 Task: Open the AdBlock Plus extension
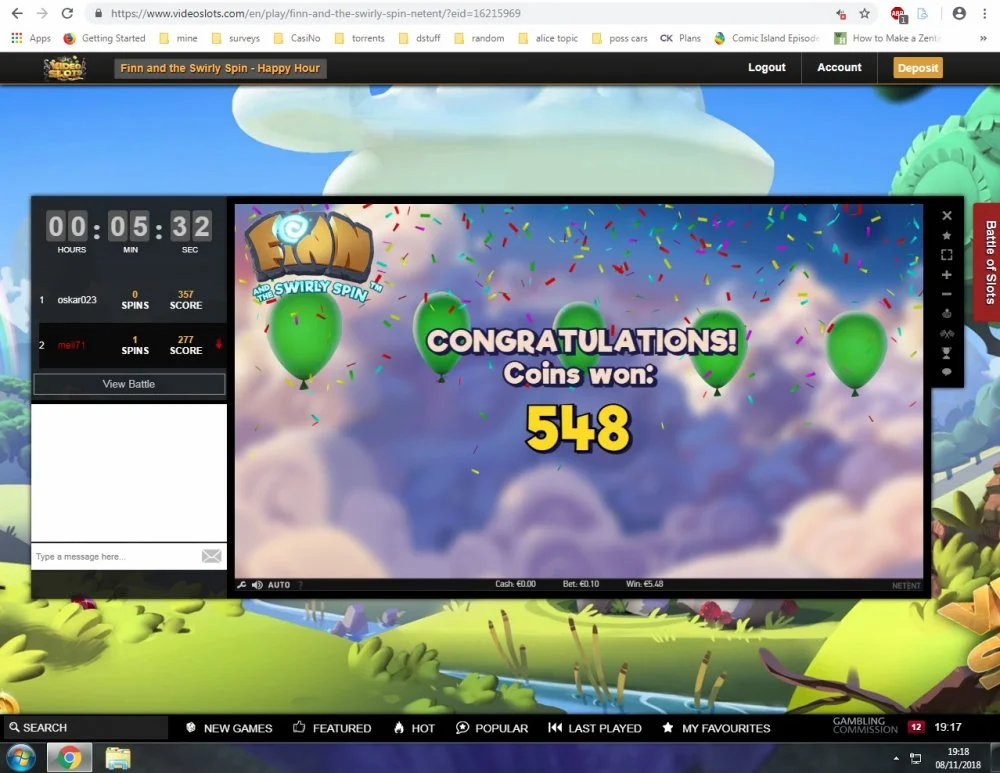pos(898,13)
